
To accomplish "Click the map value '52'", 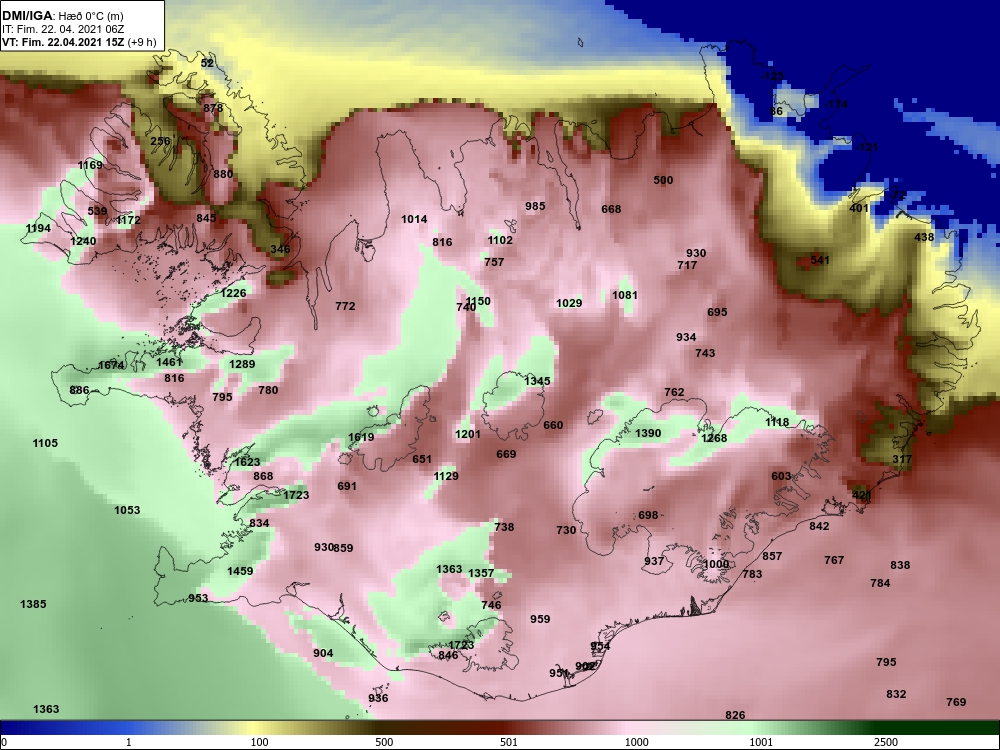I will click(207, 63).
